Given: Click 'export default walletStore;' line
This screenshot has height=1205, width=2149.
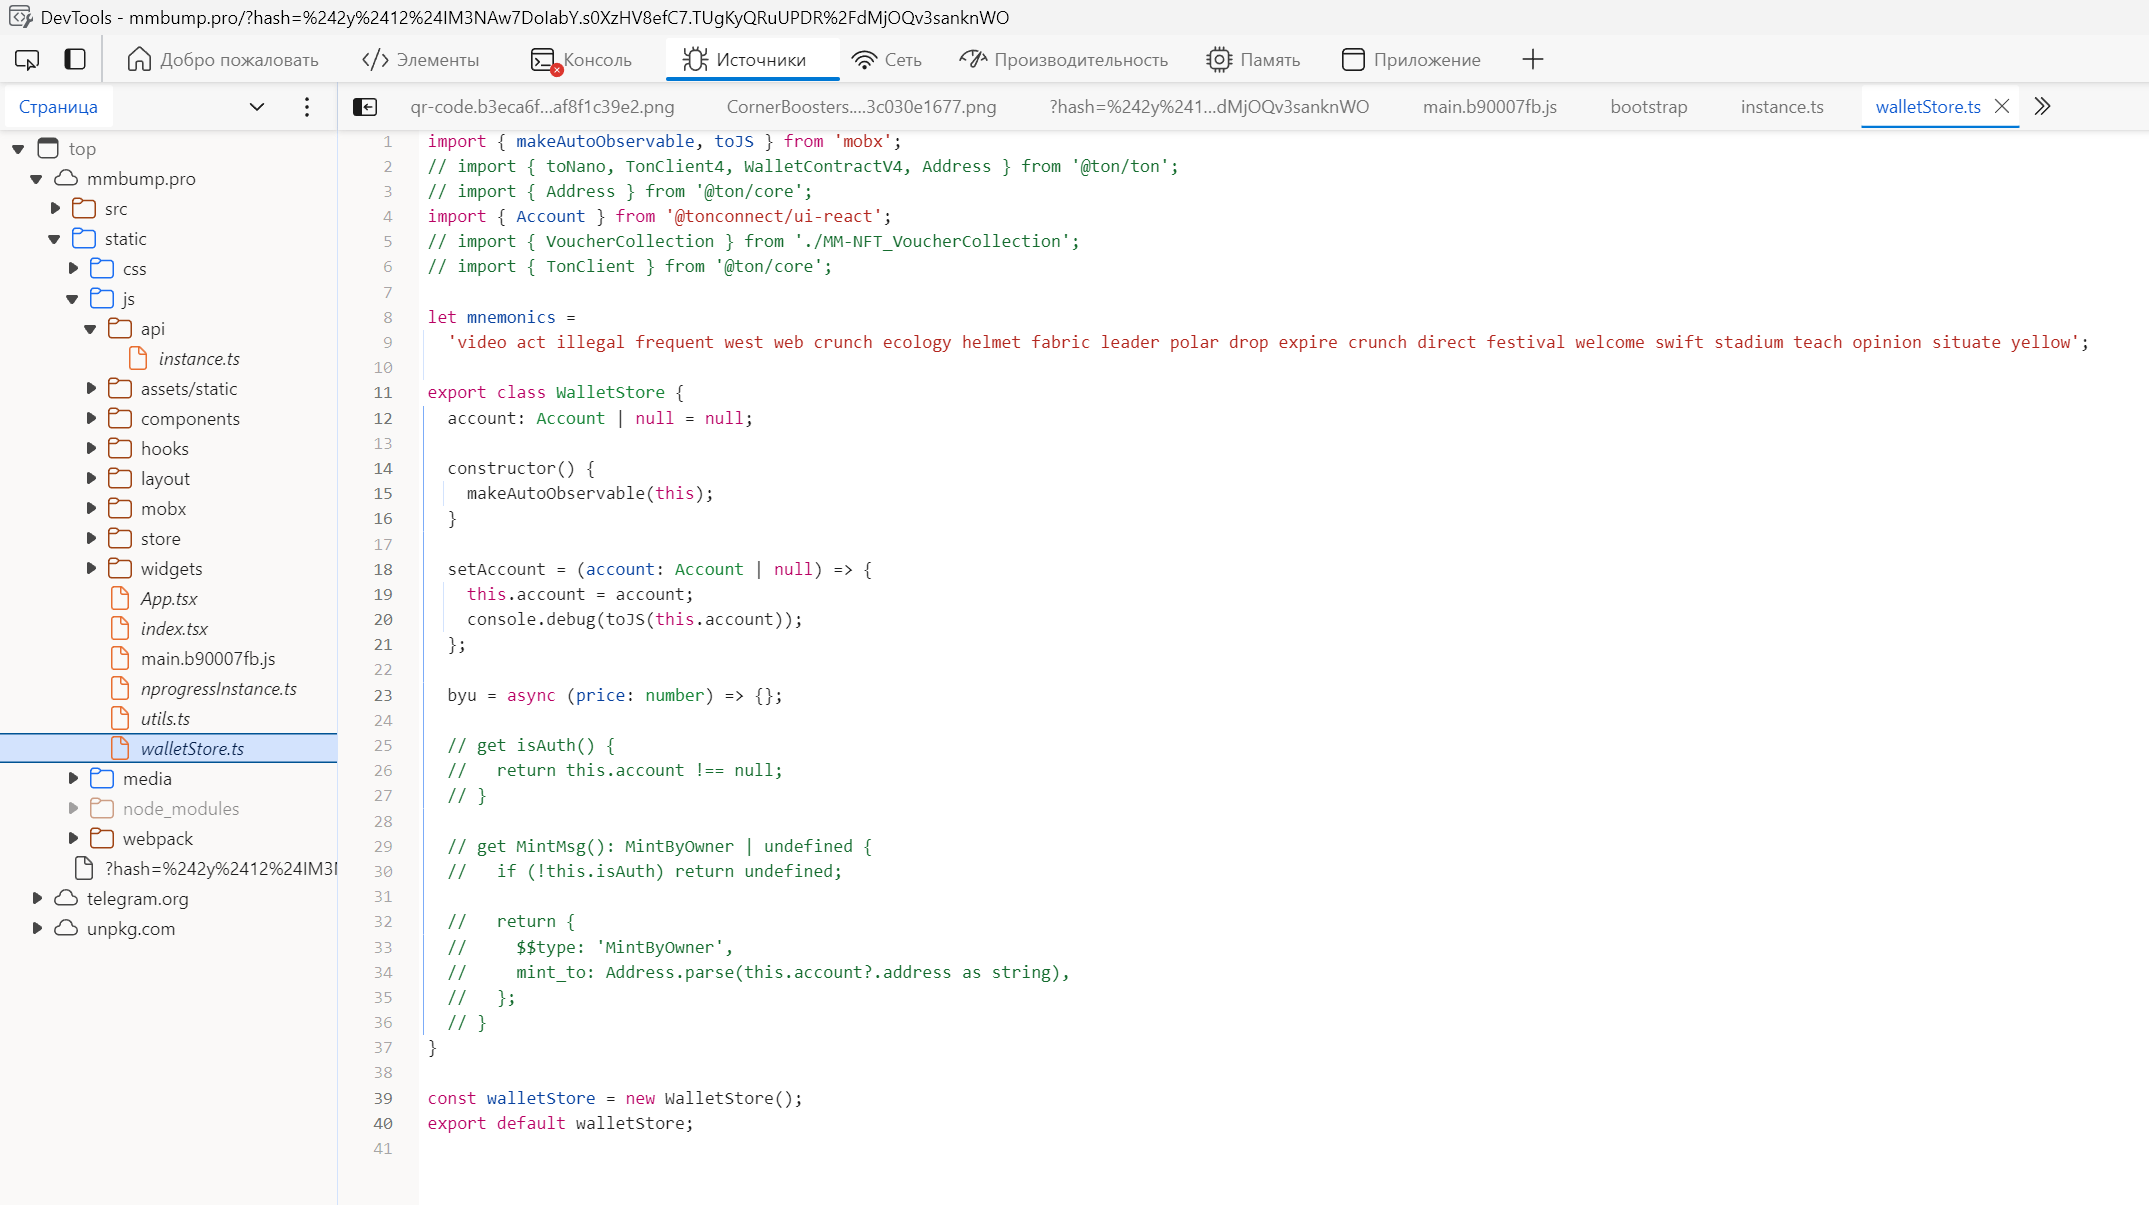Looking at the screenshot, I should coord(560,1124).
